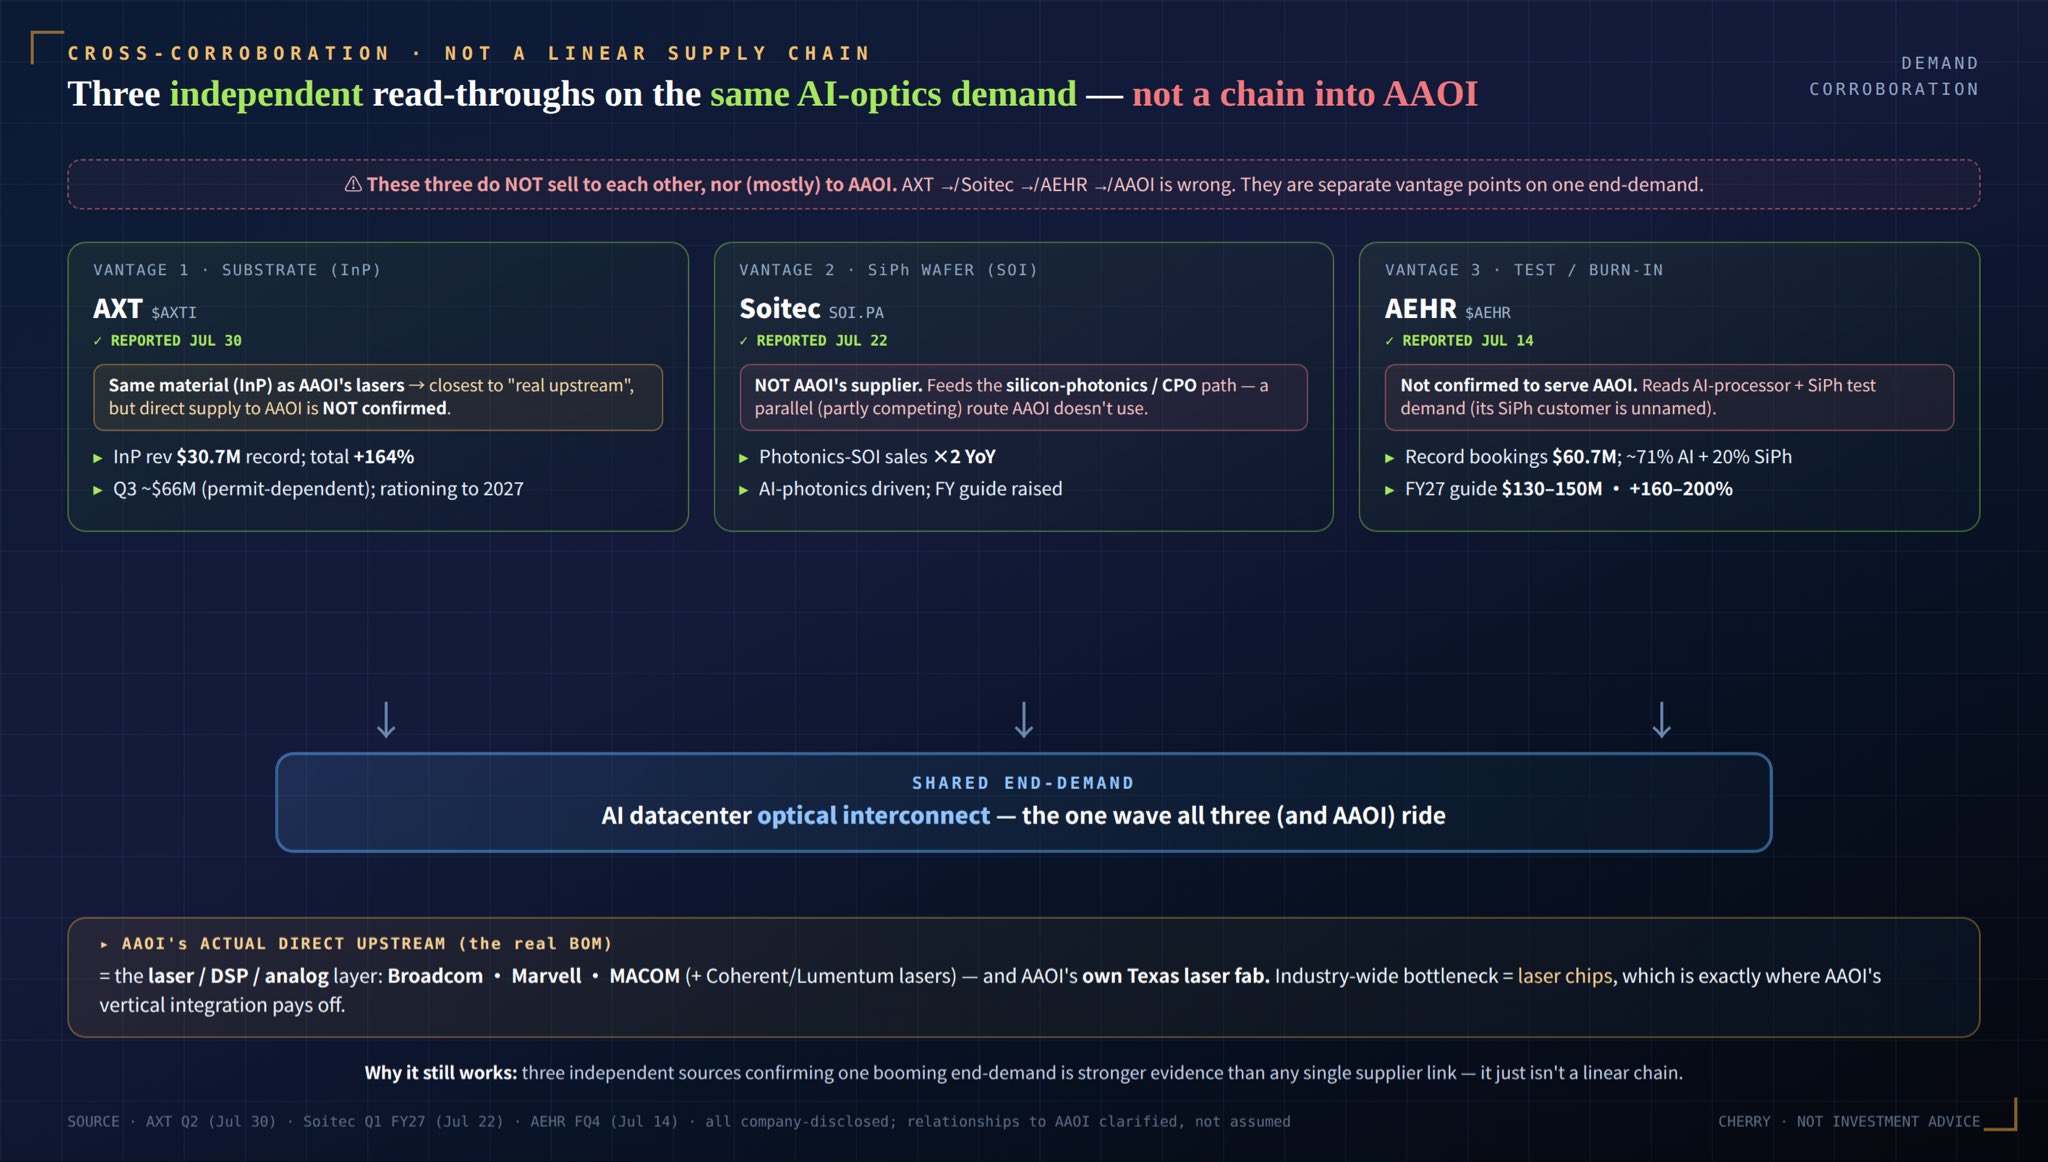Click the company name "AEHR"
2048x1162 pixels.
click(x=1421, y=309)
